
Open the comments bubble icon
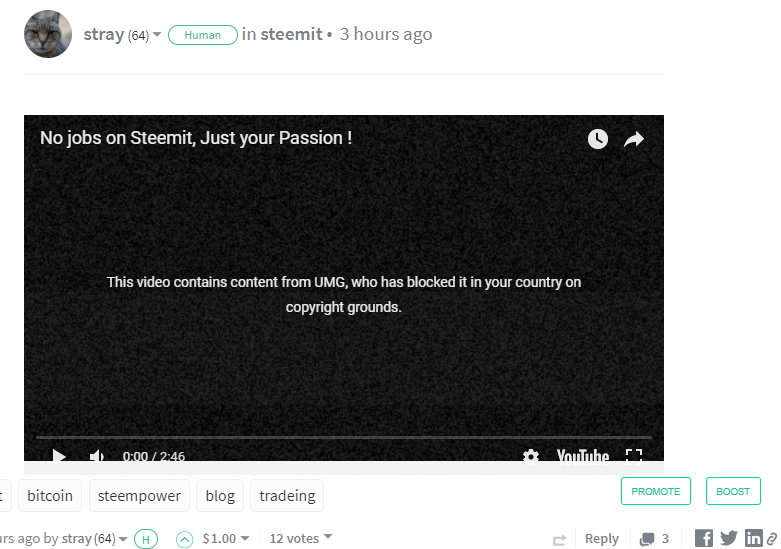pyautogui.click(x=647, y=539)
